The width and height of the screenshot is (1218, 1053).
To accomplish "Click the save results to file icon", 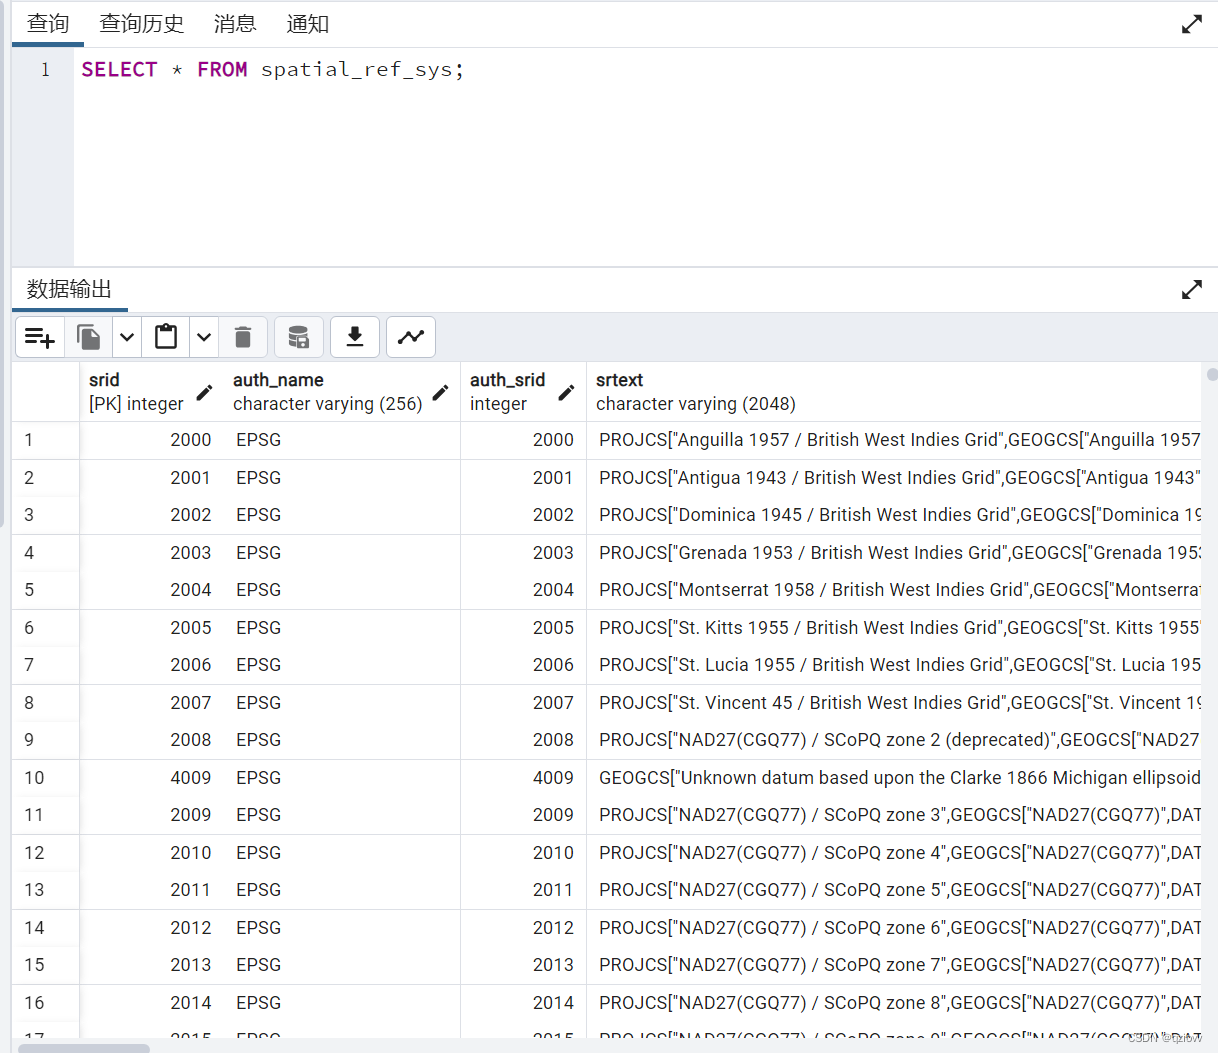I will click(x=355, y=337).
